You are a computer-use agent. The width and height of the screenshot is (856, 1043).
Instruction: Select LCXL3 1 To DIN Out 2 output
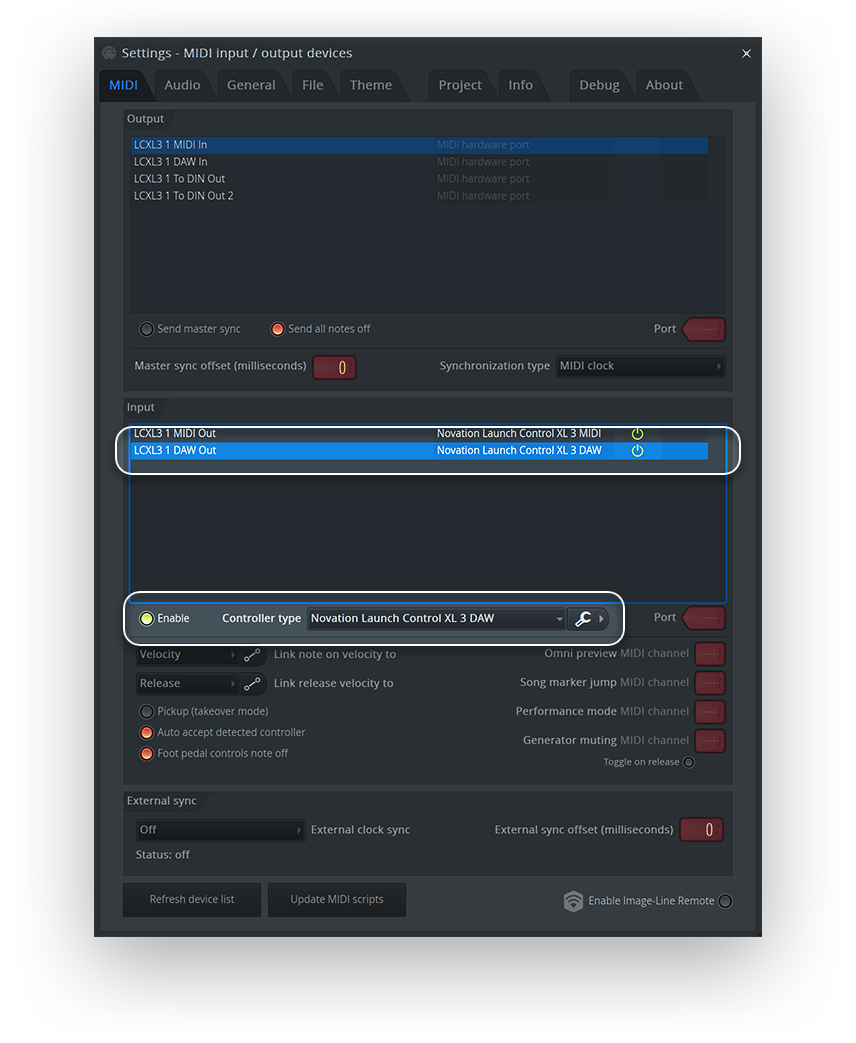(x=420, y=196)
